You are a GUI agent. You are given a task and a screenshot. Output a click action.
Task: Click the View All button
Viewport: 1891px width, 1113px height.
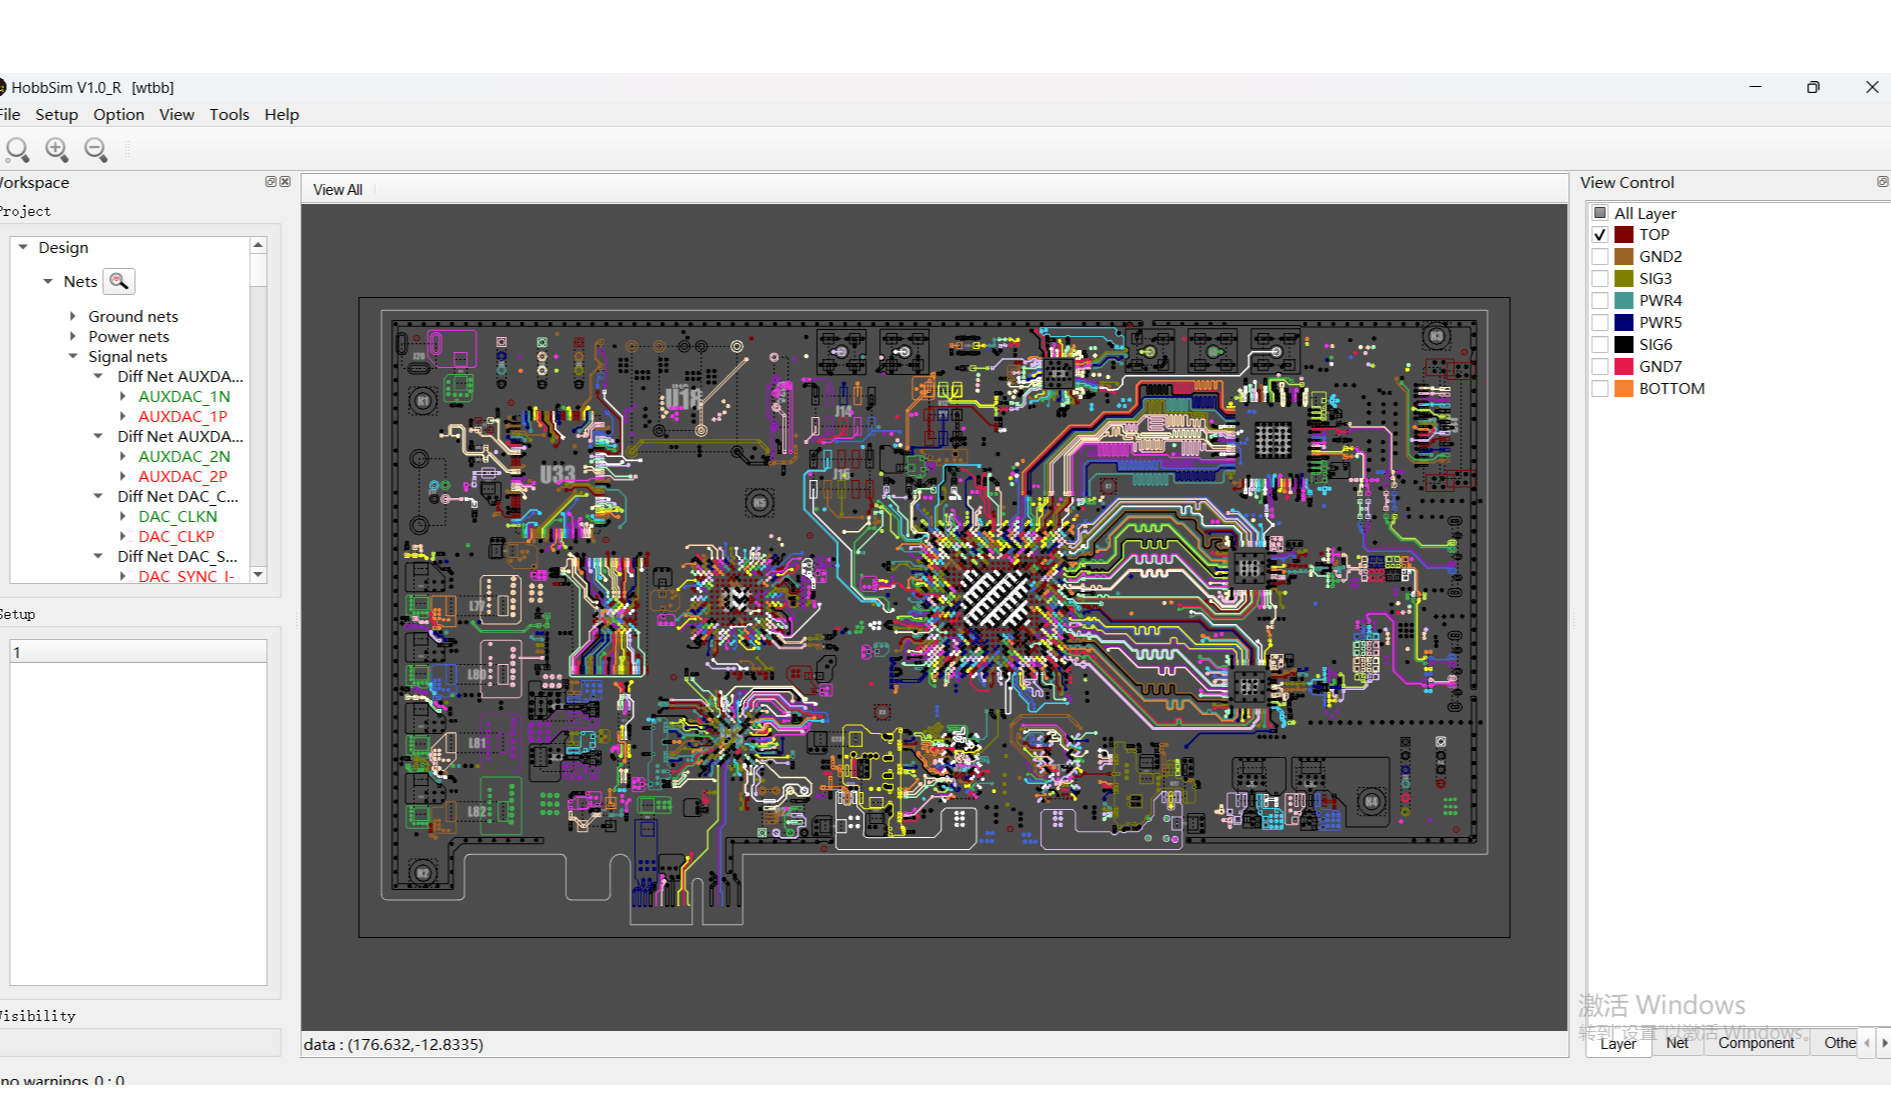338,190
